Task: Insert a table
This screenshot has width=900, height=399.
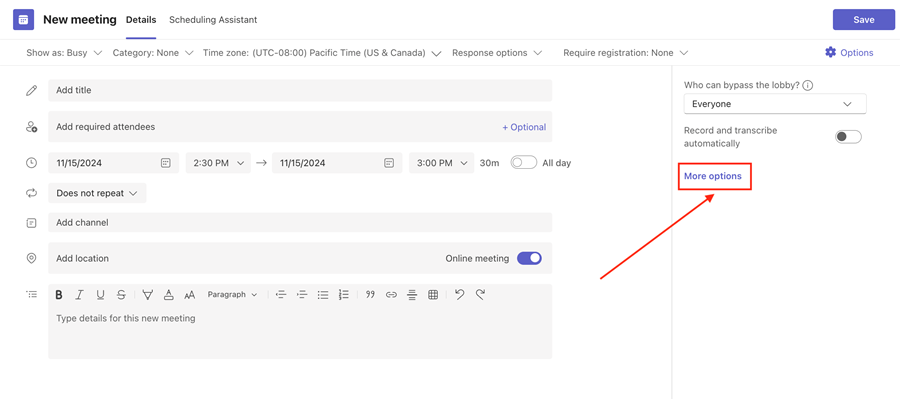Action: [433, 295]
